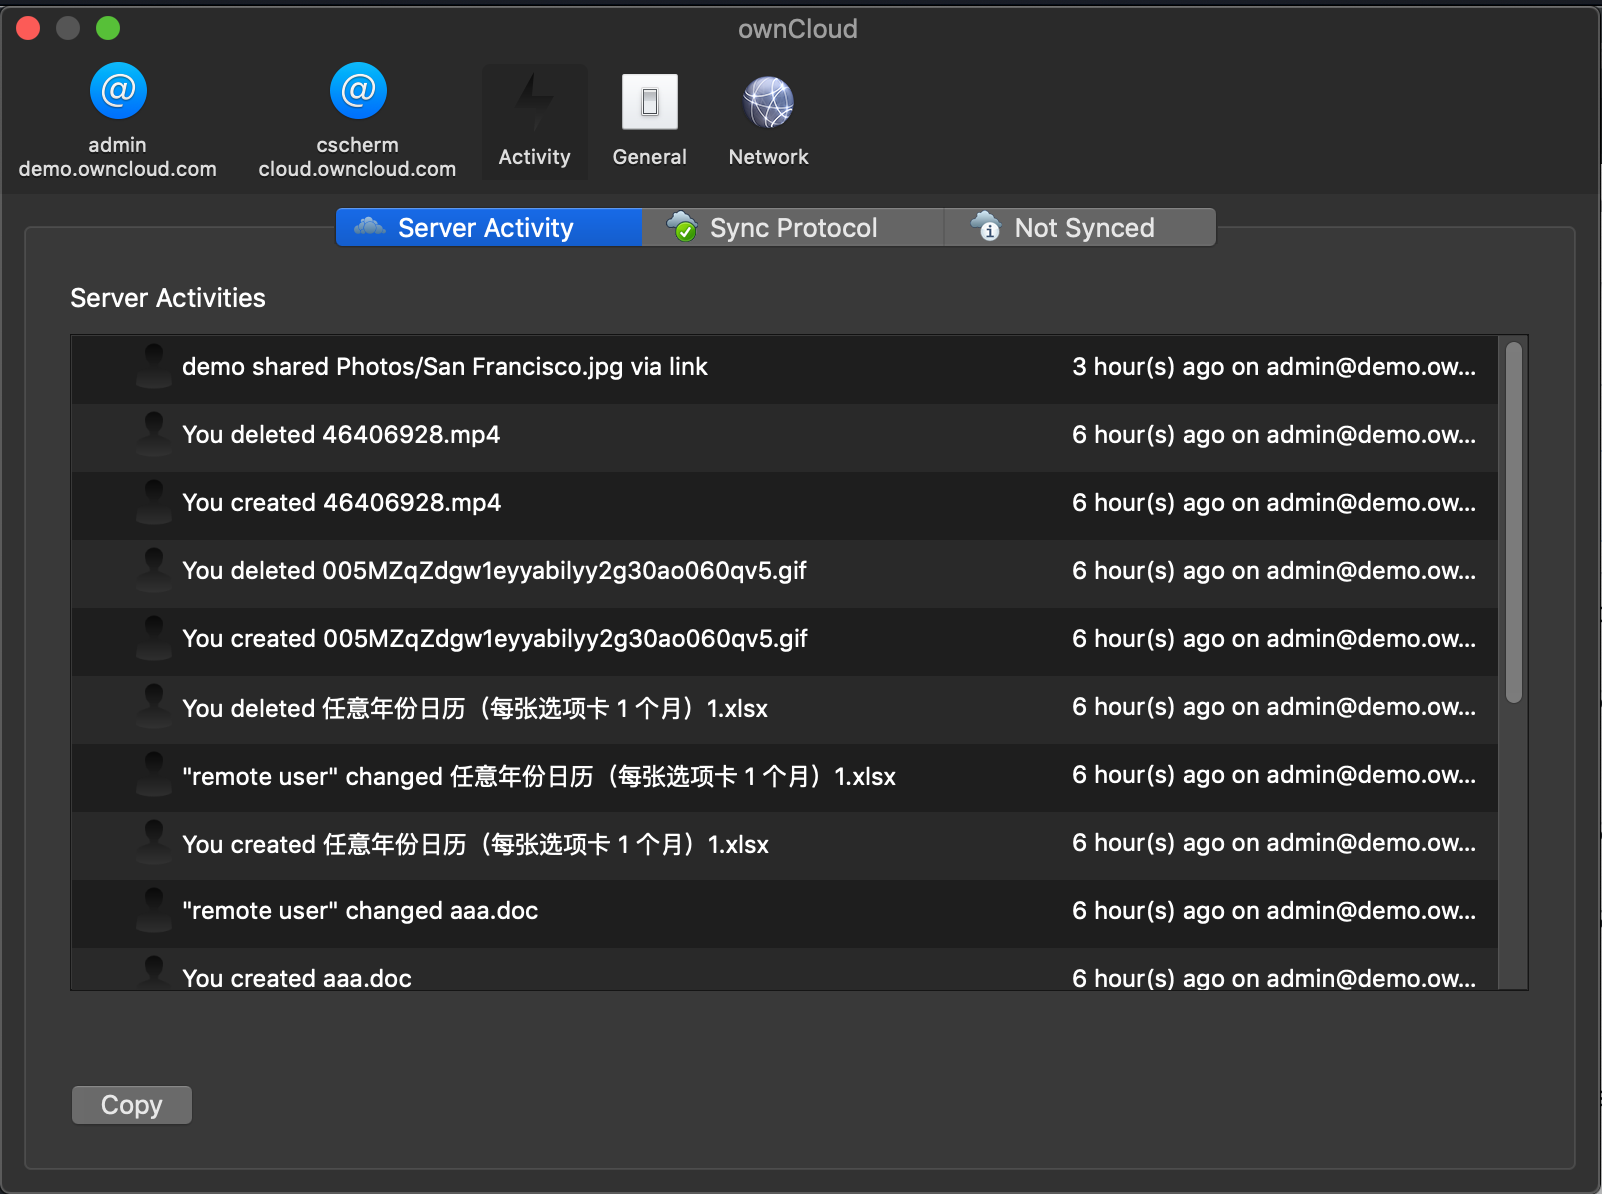Open the General settings switch icon
Viewport: 1602px width, 1194px height.
(x=650, y=102)
